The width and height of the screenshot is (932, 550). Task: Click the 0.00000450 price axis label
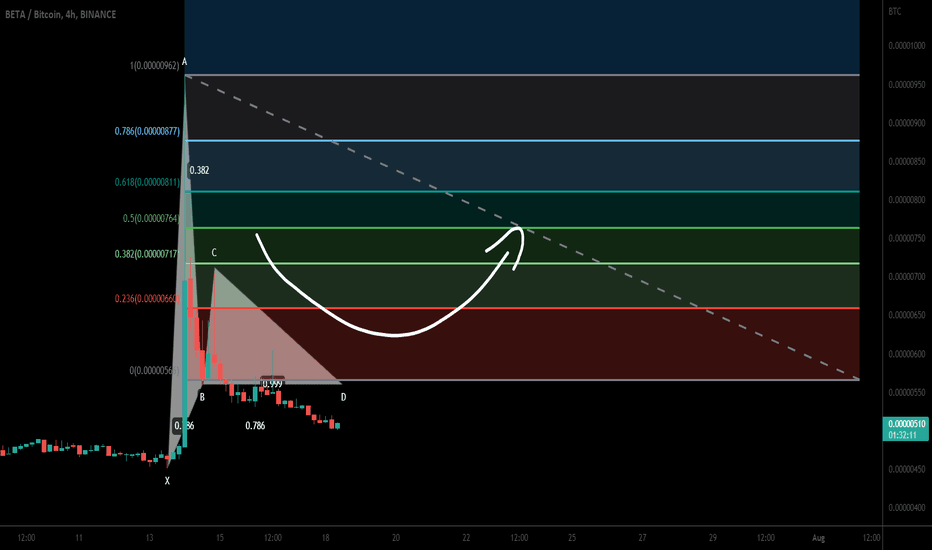[906, 469]
